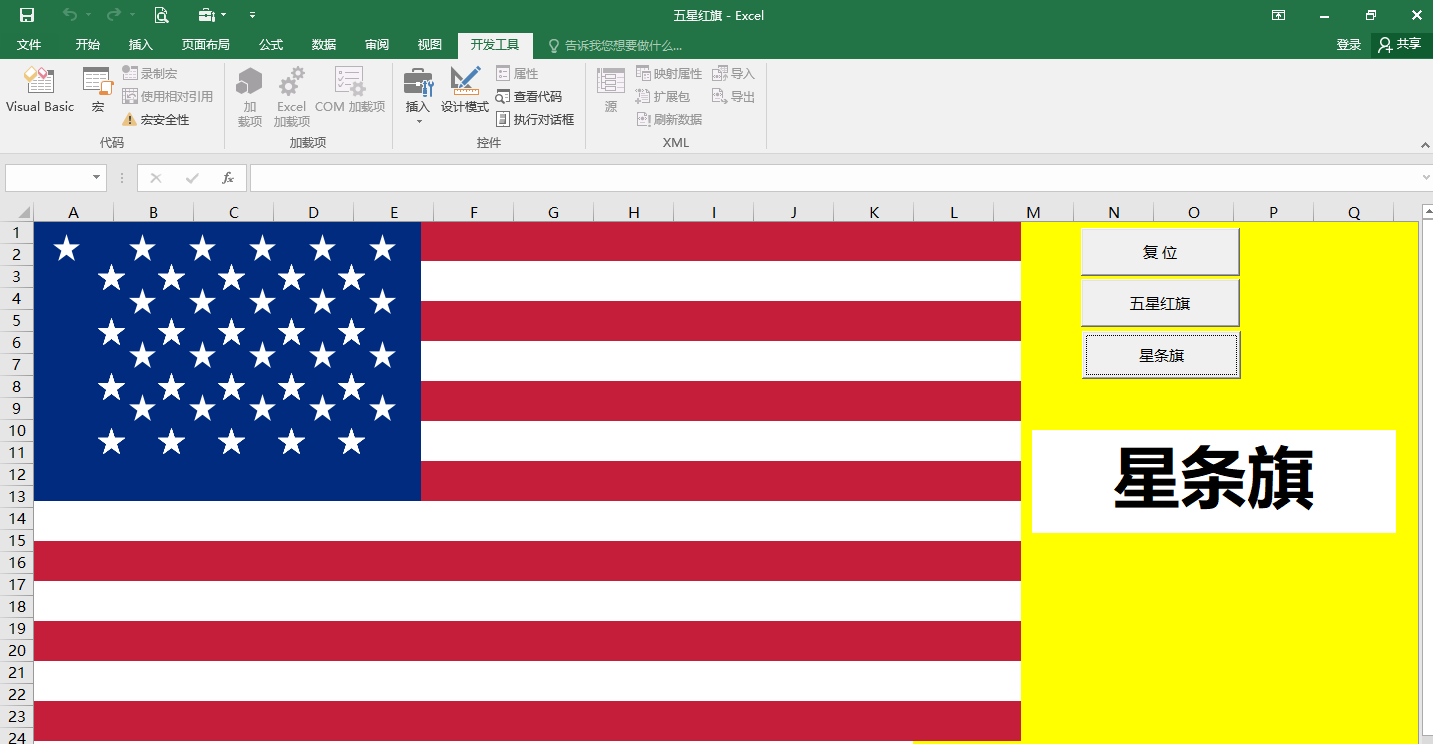This screenshot has width=1433, height=744.
Task: Click the 共享 share button
Action: [1400, 45]
